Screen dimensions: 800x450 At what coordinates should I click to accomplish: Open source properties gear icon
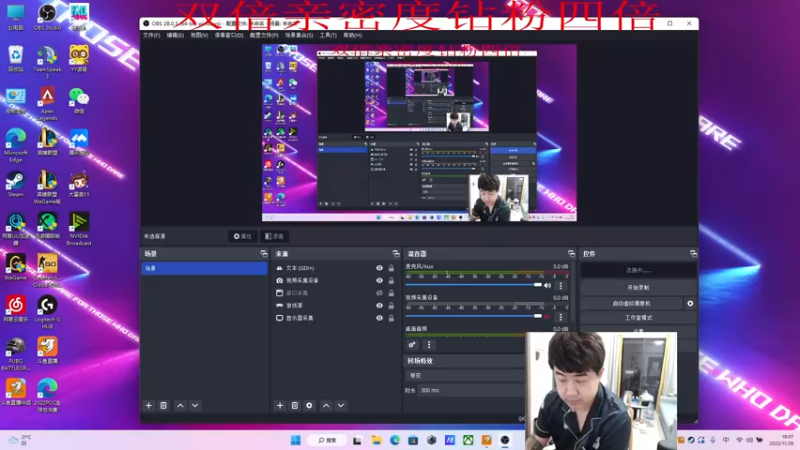[309, 406]
